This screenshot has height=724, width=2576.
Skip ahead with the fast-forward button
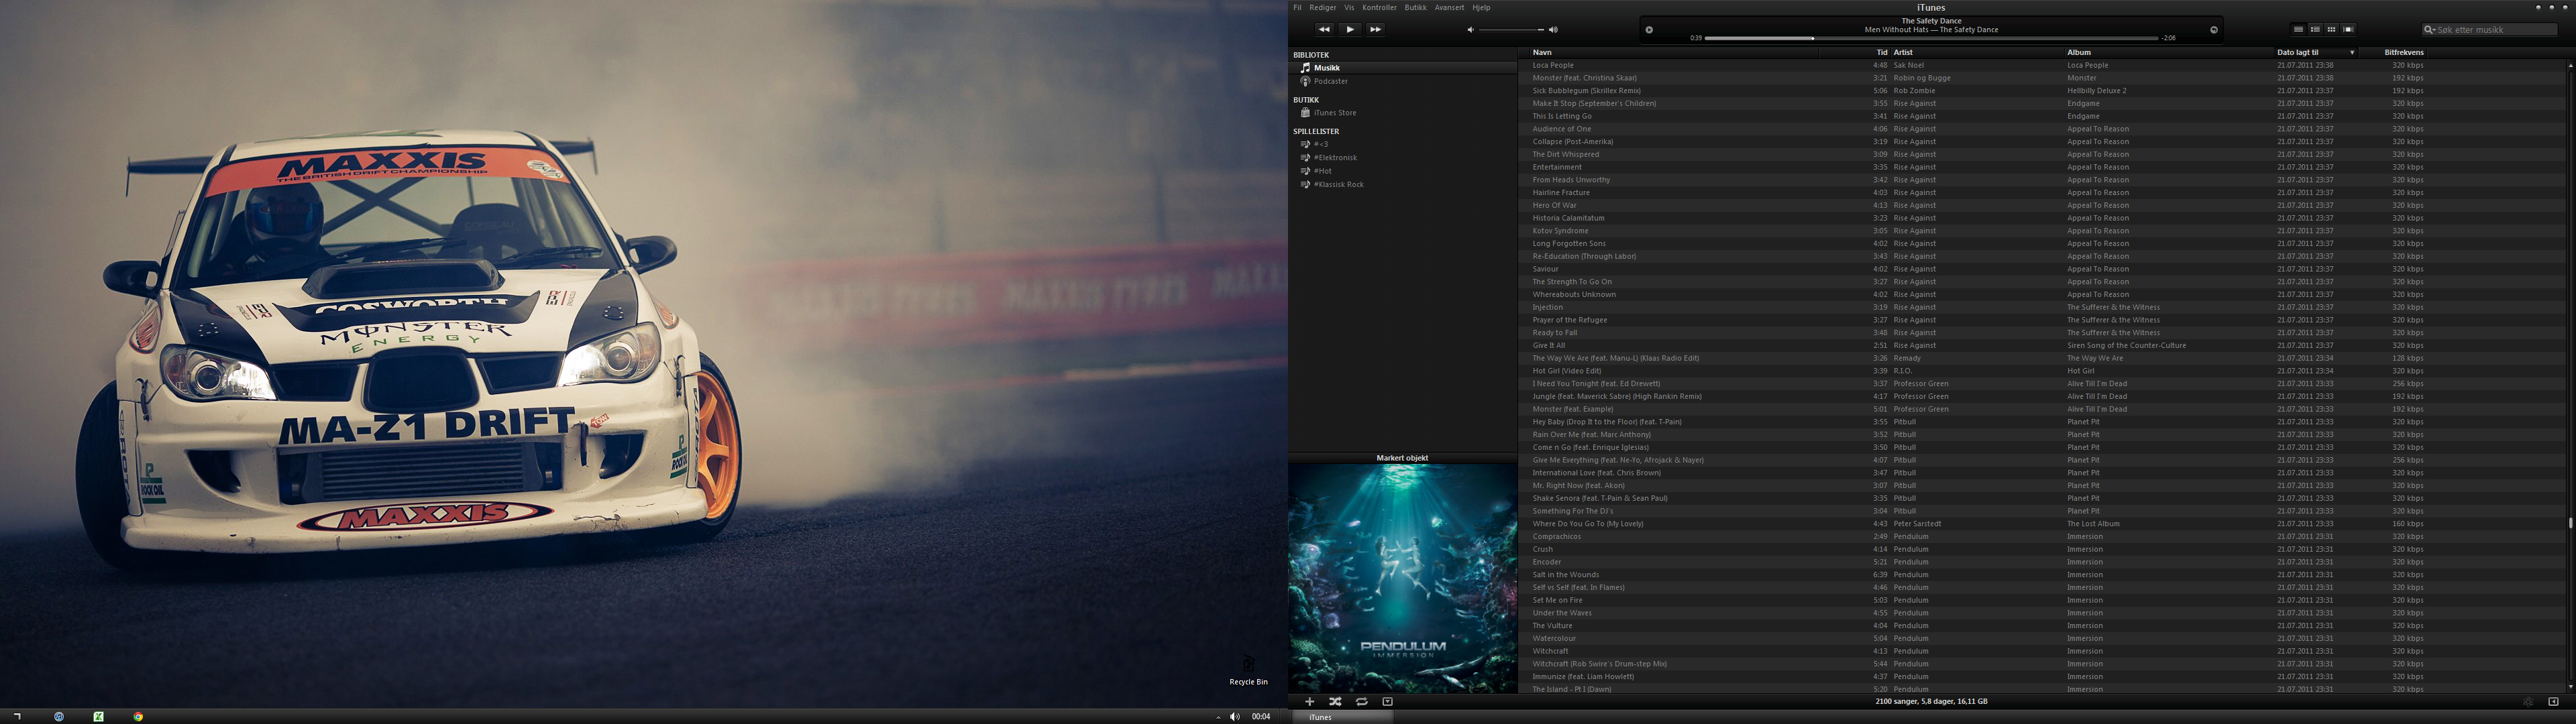(1375, 30)
